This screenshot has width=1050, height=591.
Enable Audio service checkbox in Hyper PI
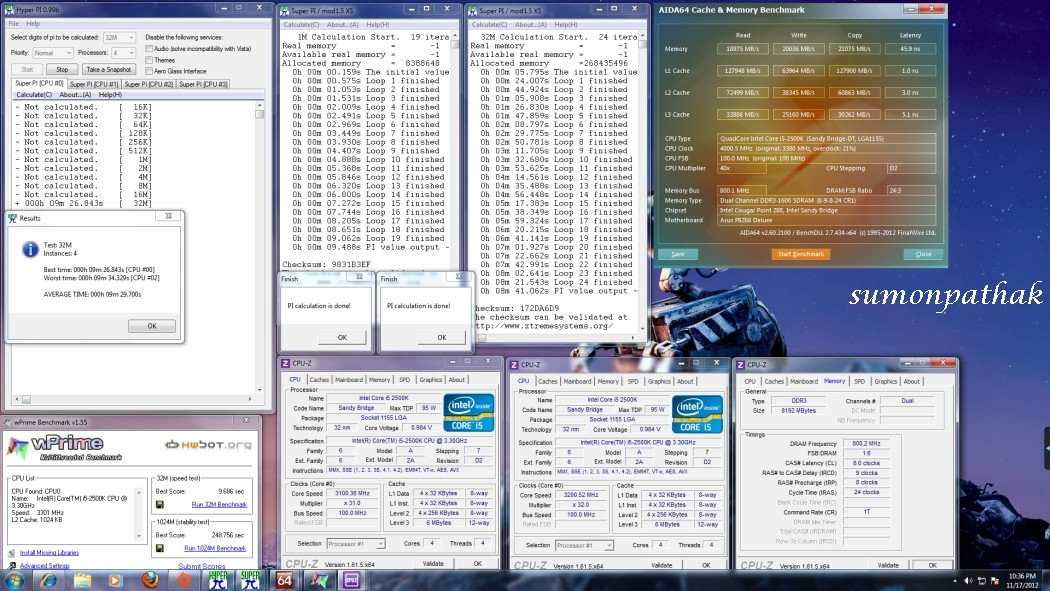pyautogui.click(x=149, y=49)
